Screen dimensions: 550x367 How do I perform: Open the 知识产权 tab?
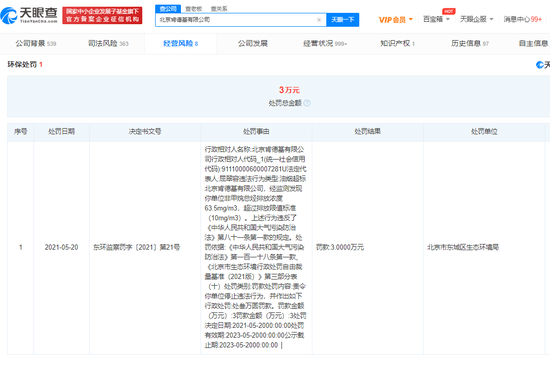[x=397, y=44]
